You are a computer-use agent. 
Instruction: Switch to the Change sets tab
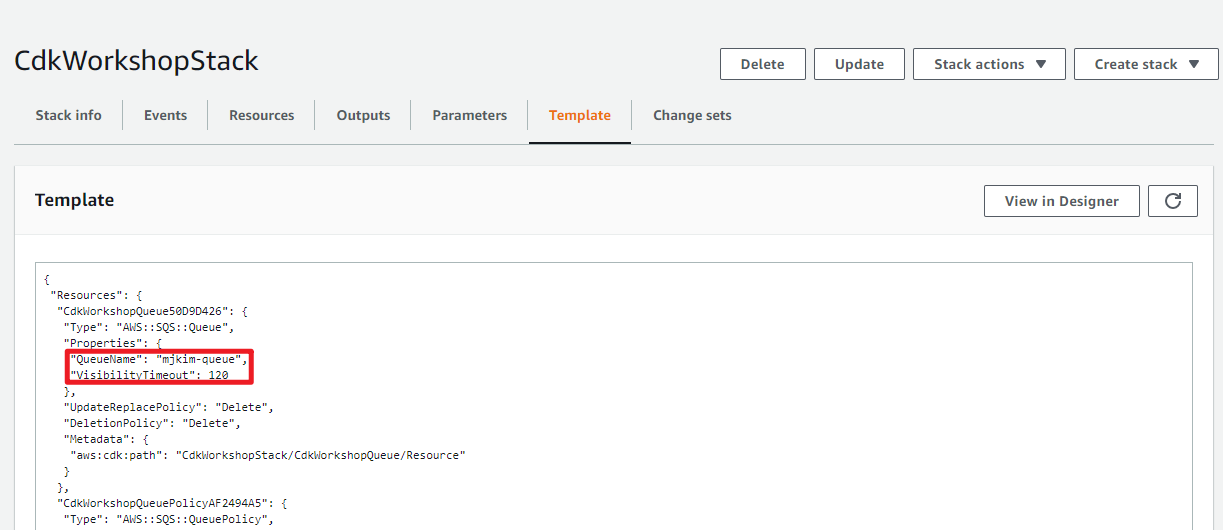tap(692, 115)
